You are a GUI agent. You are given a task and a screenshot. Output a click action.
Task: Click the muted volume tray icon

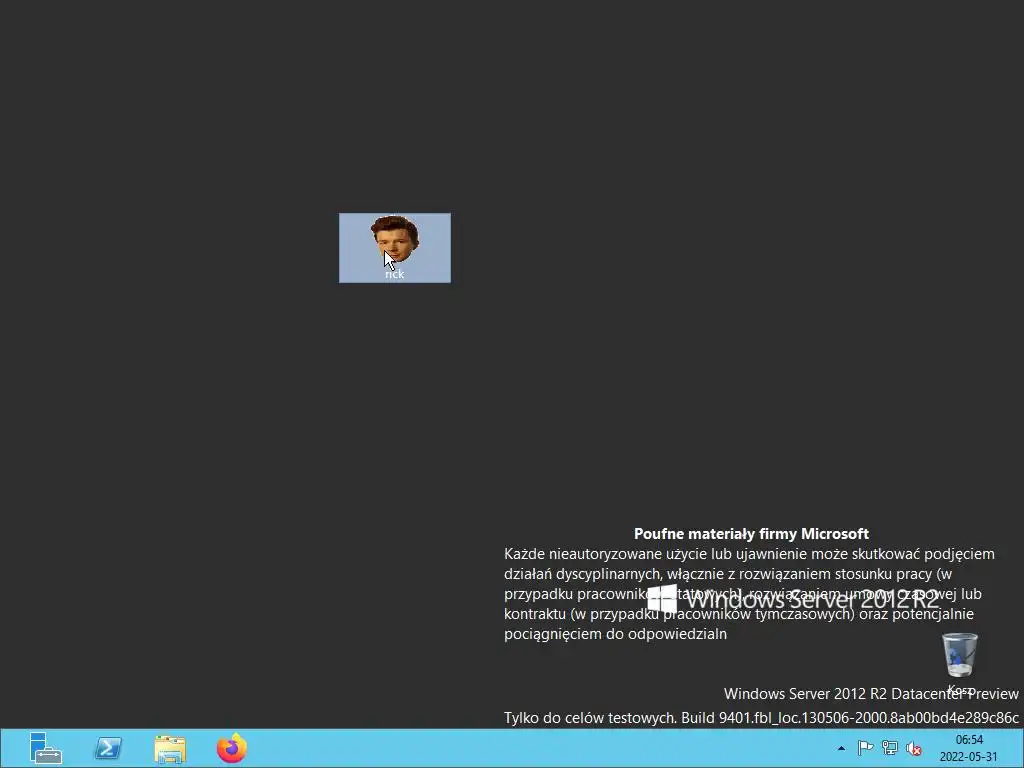[914, 748]
